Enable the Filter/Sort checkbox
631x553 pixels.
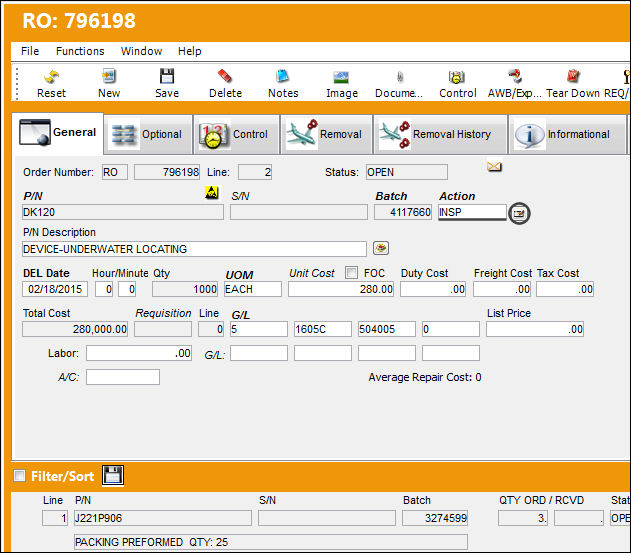tap(19, 476)
